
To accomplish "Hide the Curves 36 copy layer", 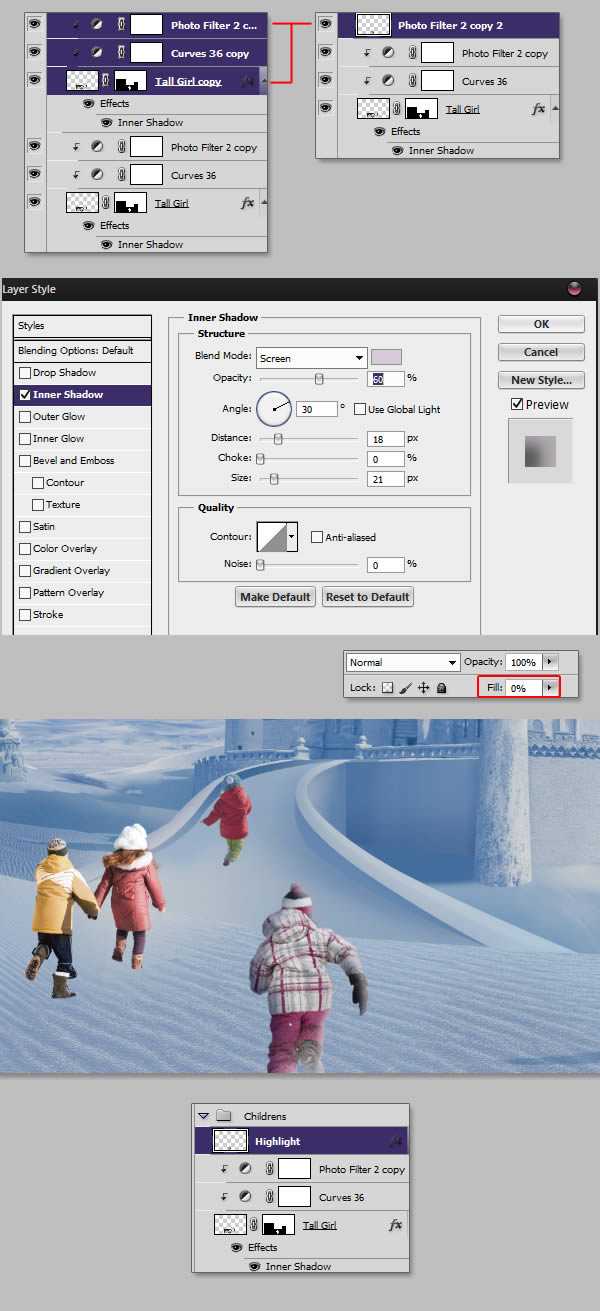I will [x=35, y=52].
